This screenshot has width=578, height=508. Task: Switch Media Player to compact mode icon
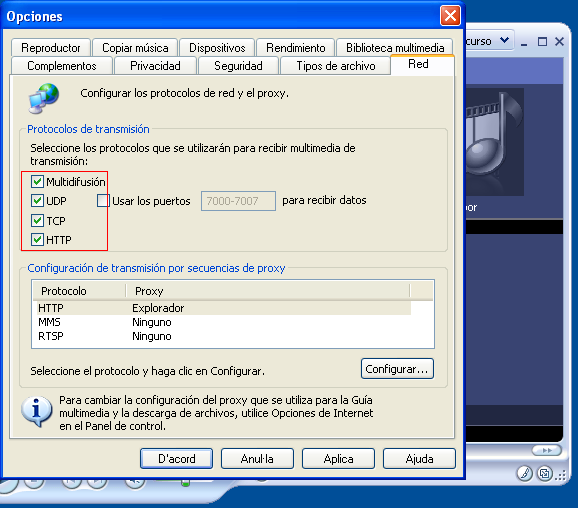coord(545,473)
